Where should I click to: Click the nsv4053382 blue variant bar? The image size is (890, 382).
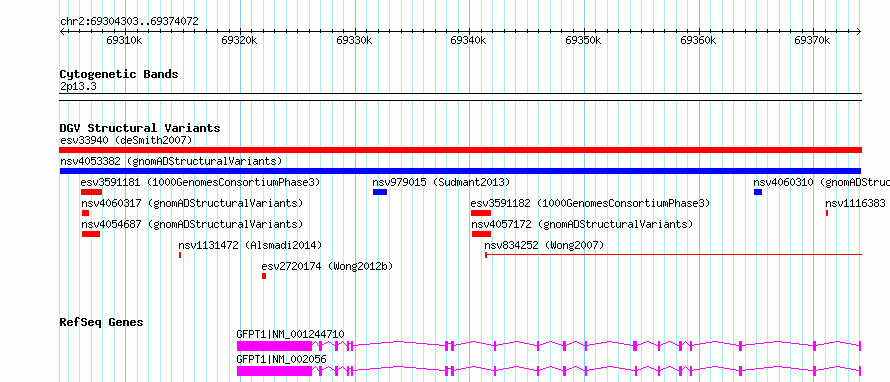click(460, 171)
